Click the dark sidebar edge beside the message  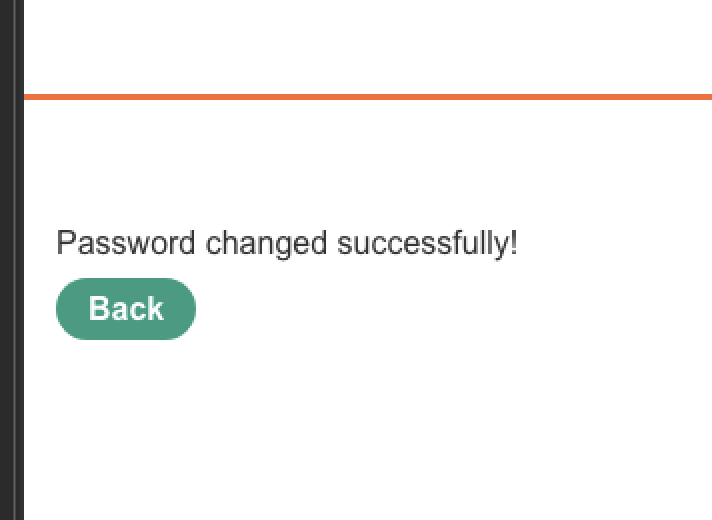click(x=10, y=243)
